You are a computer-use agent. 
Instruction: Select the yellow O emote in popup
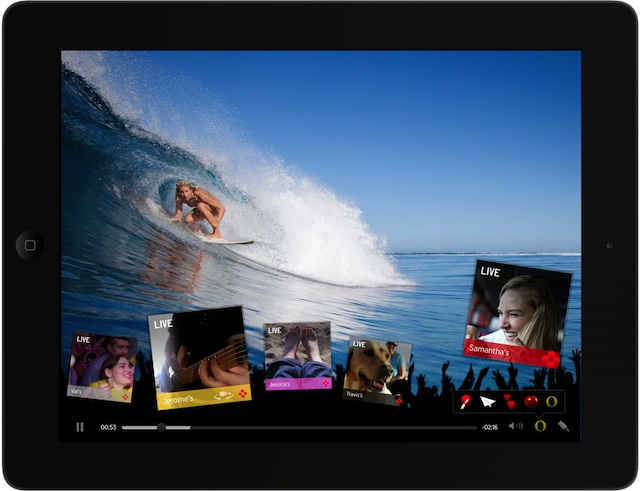[551, 402]
